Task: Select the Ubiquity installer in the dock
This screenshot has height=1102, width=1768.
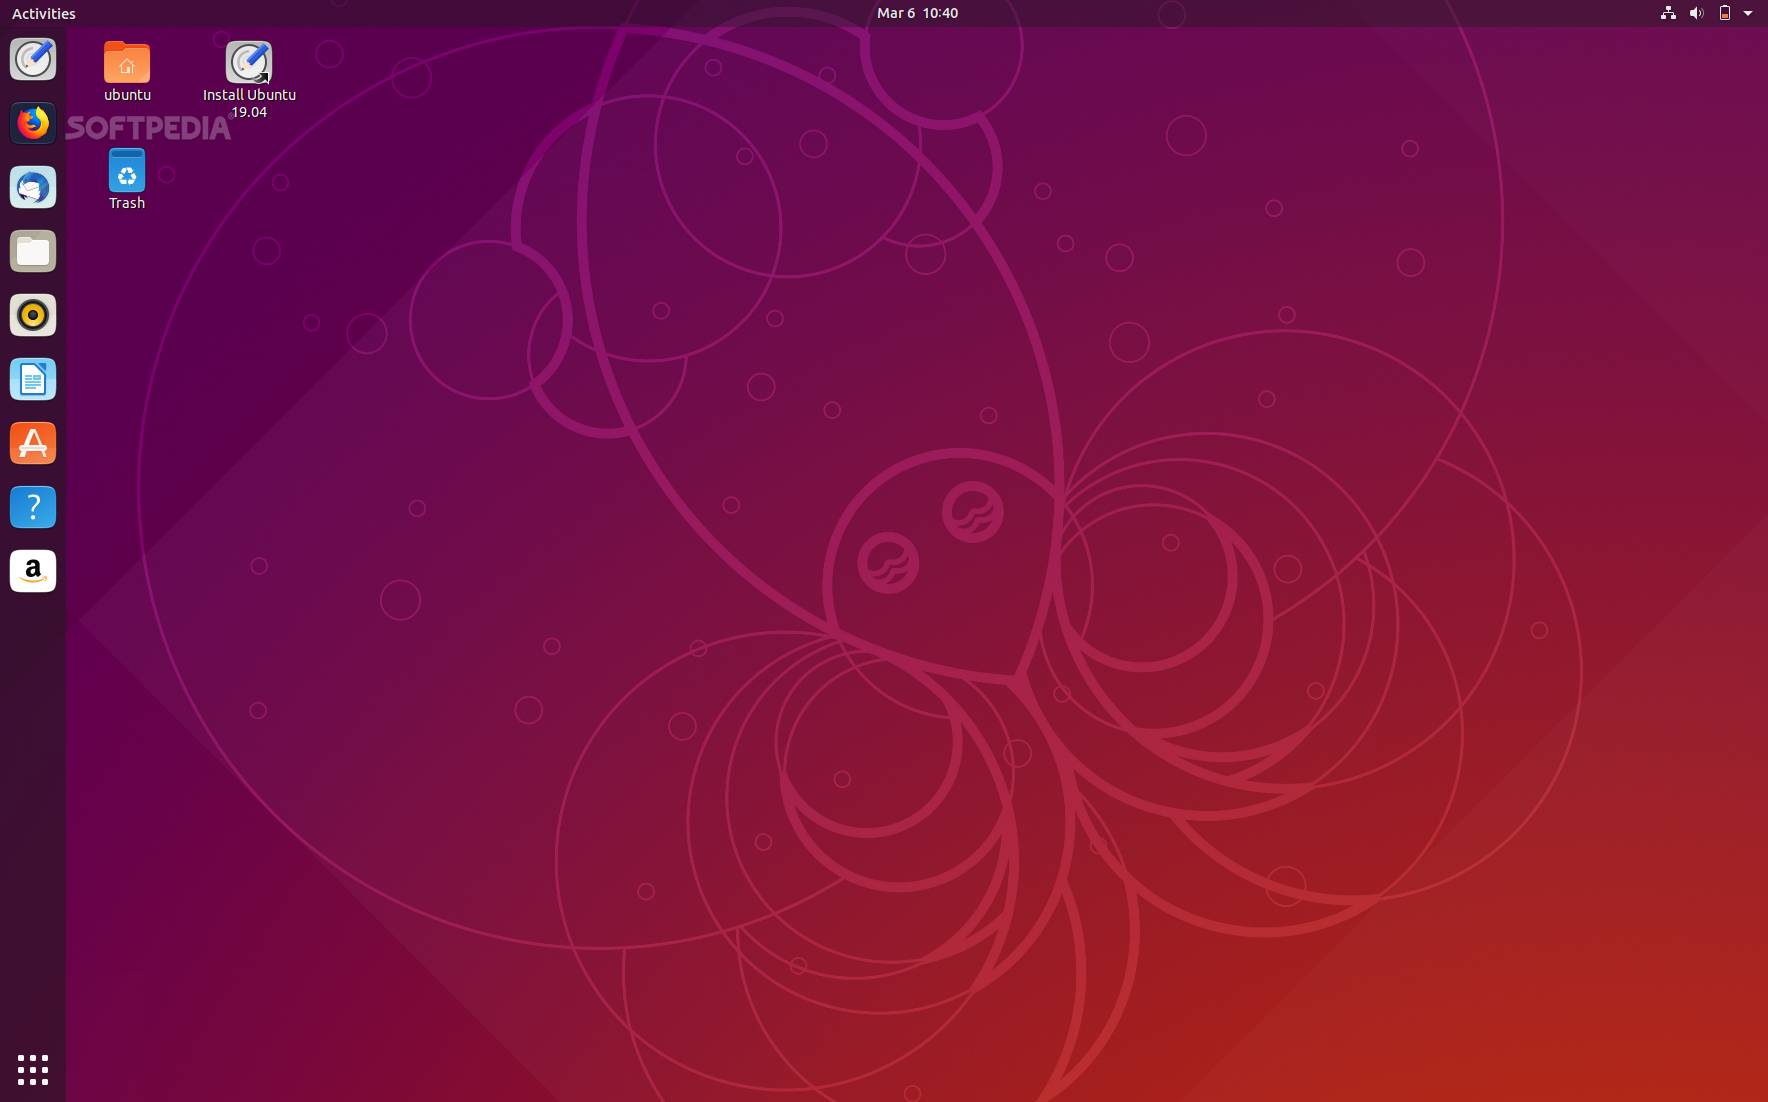Action: (33, 59)
